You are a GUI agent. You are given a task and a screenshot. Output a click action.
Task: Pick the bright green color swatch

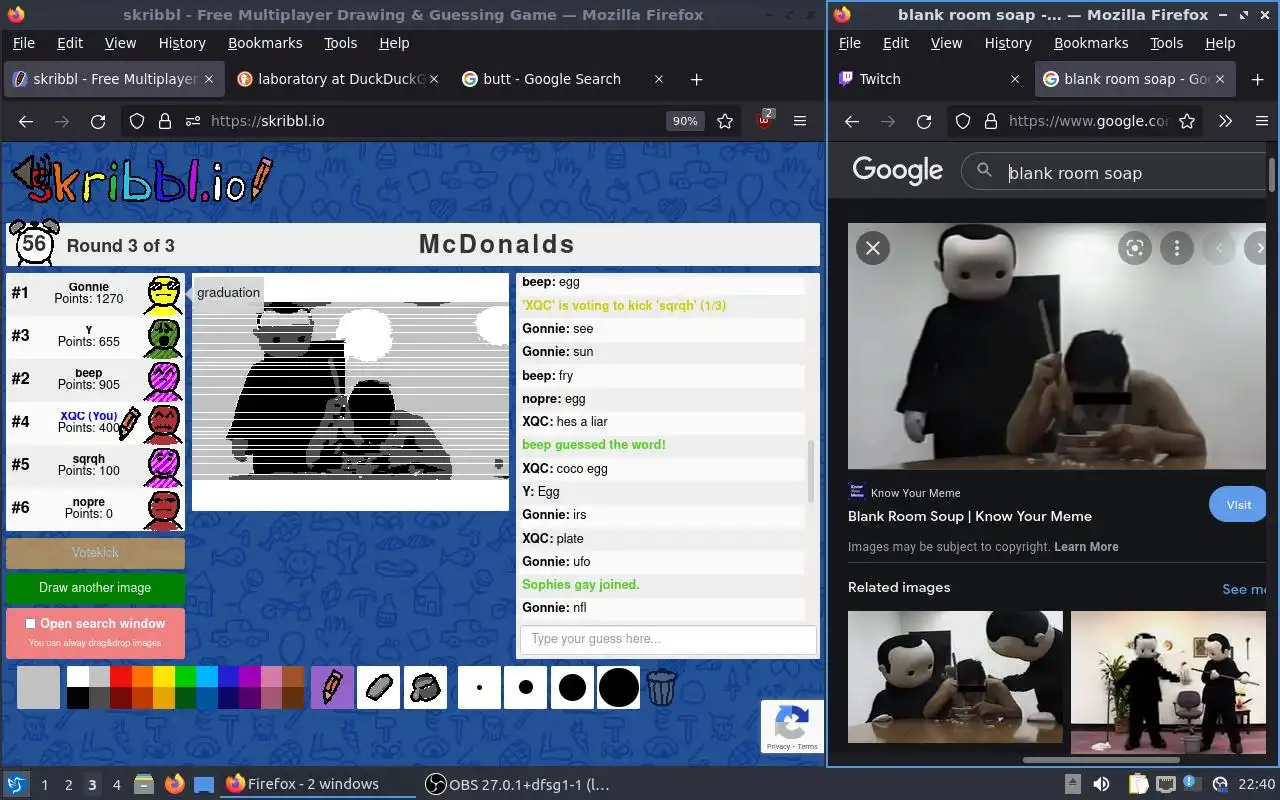[186, 676]
